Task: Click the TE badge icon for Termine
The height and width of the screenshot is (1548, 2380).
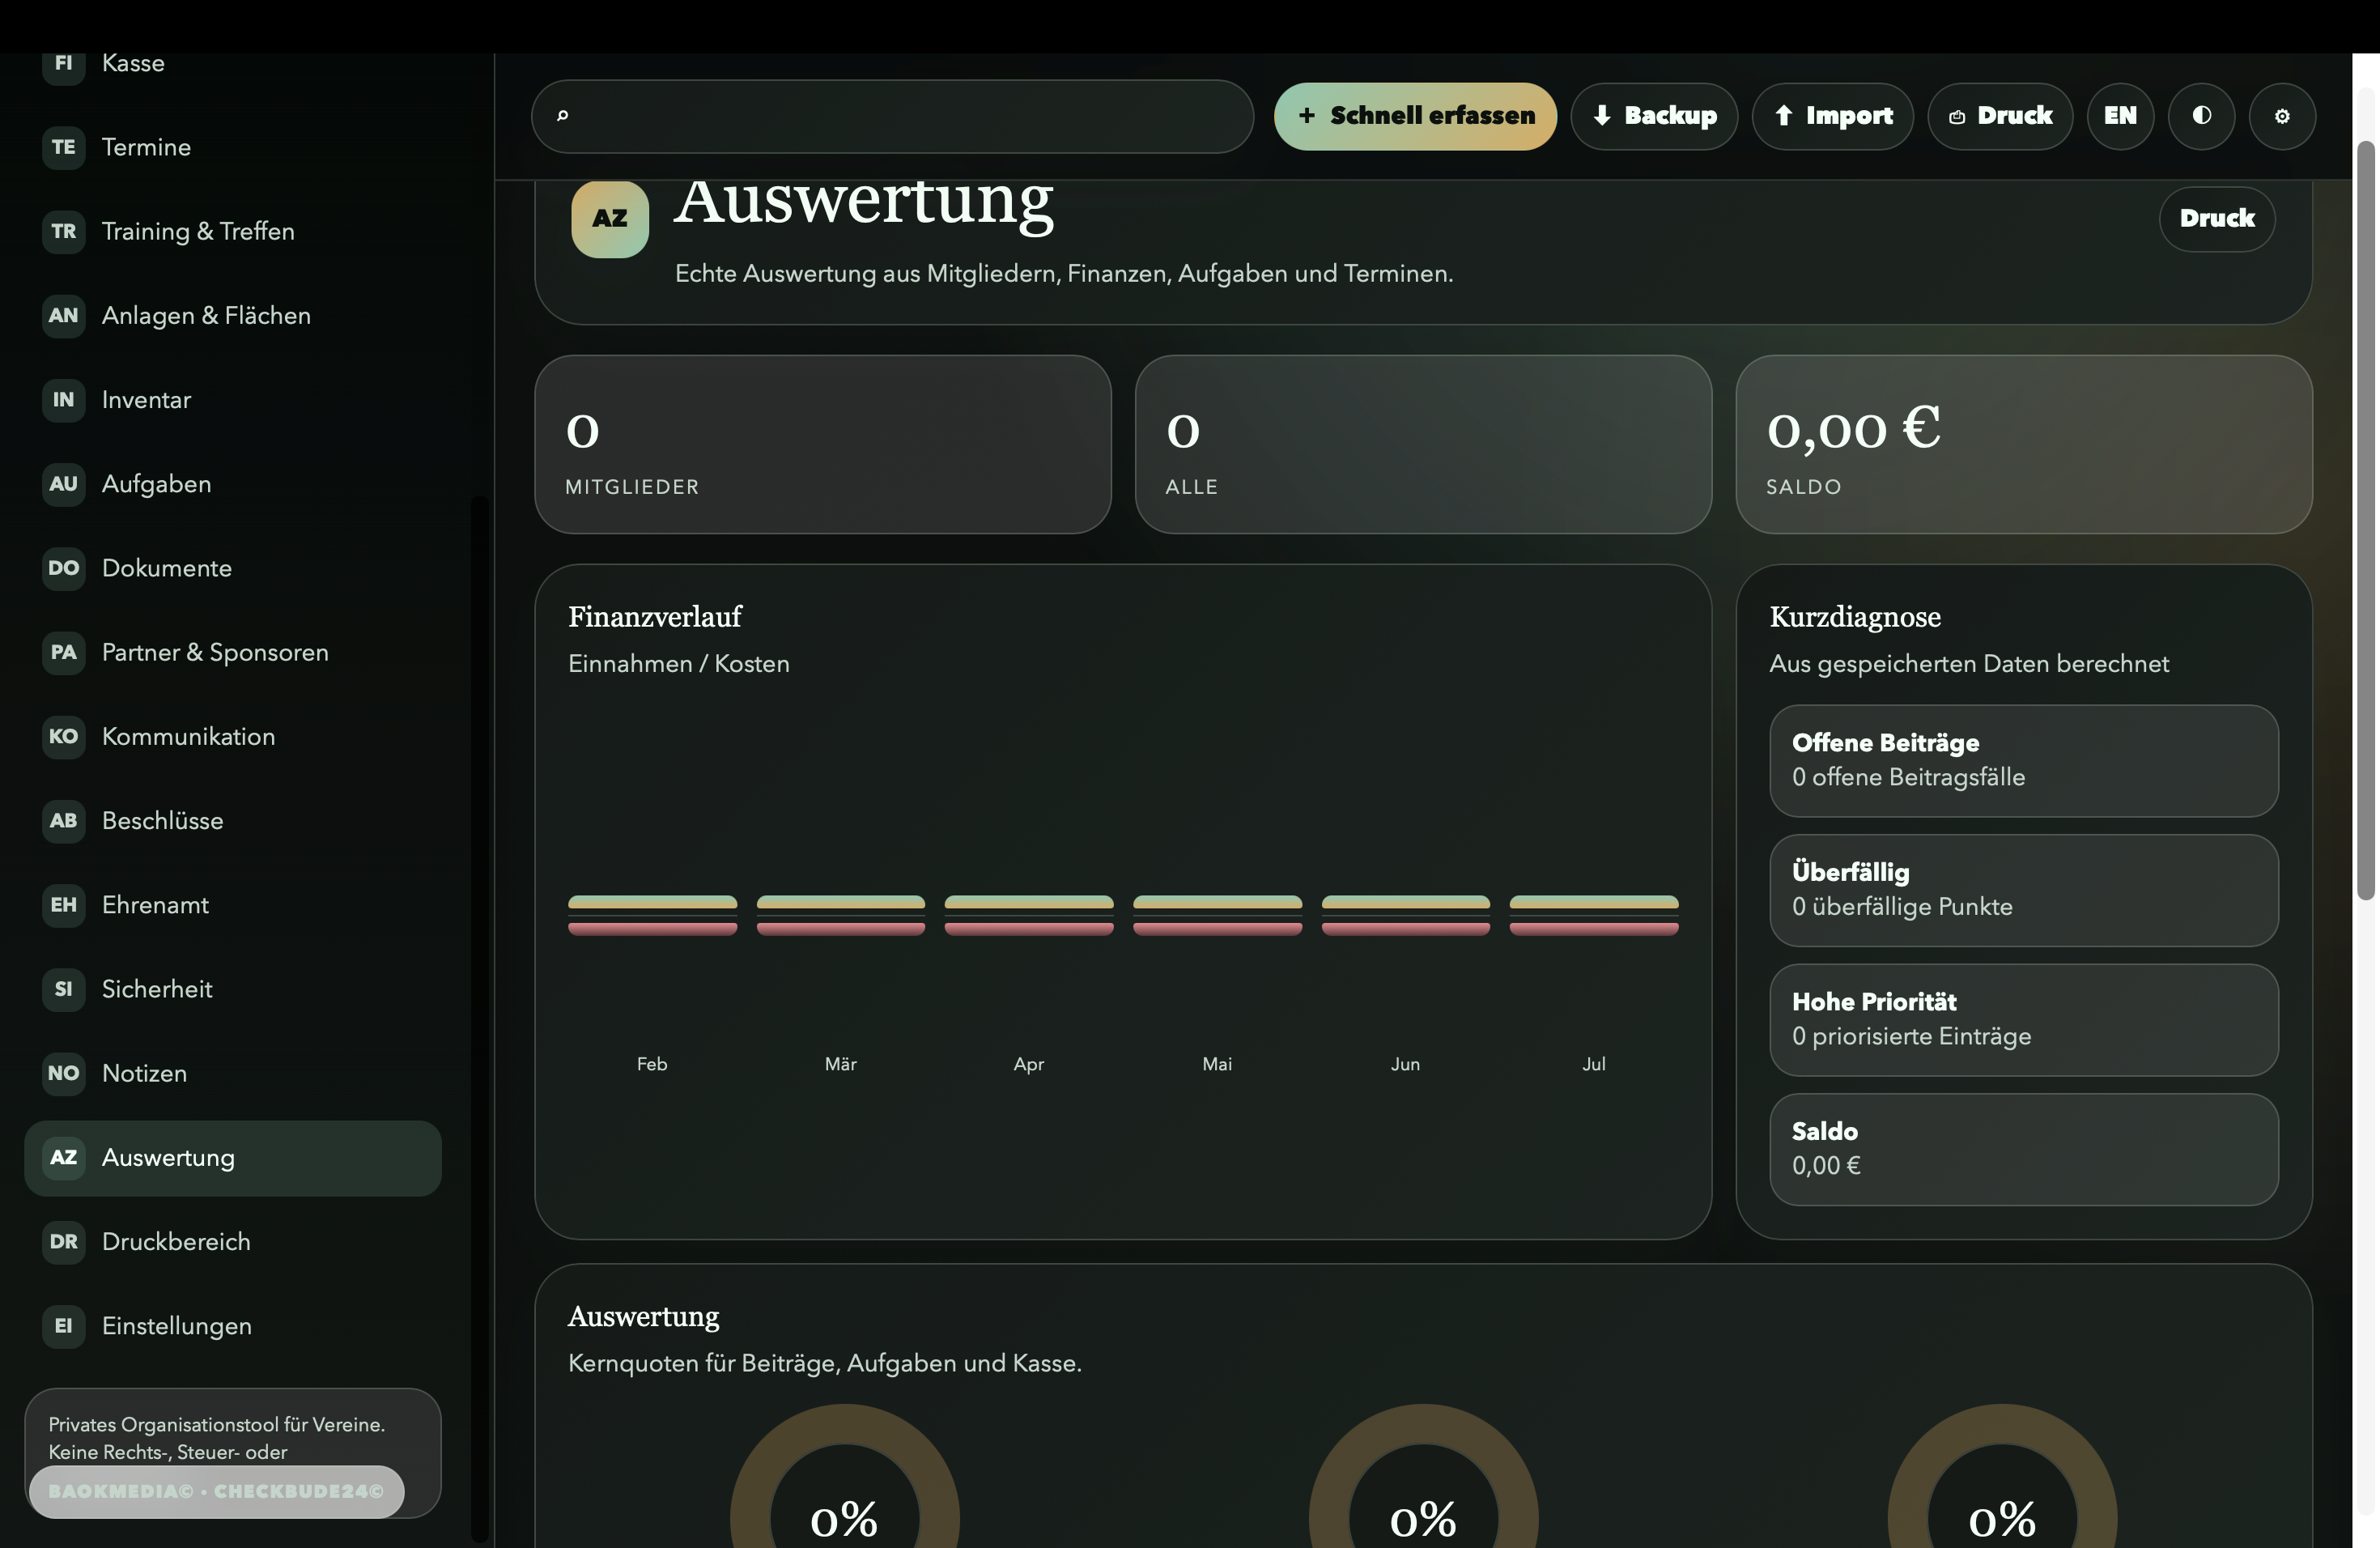Action: click(x=63, y=147)
